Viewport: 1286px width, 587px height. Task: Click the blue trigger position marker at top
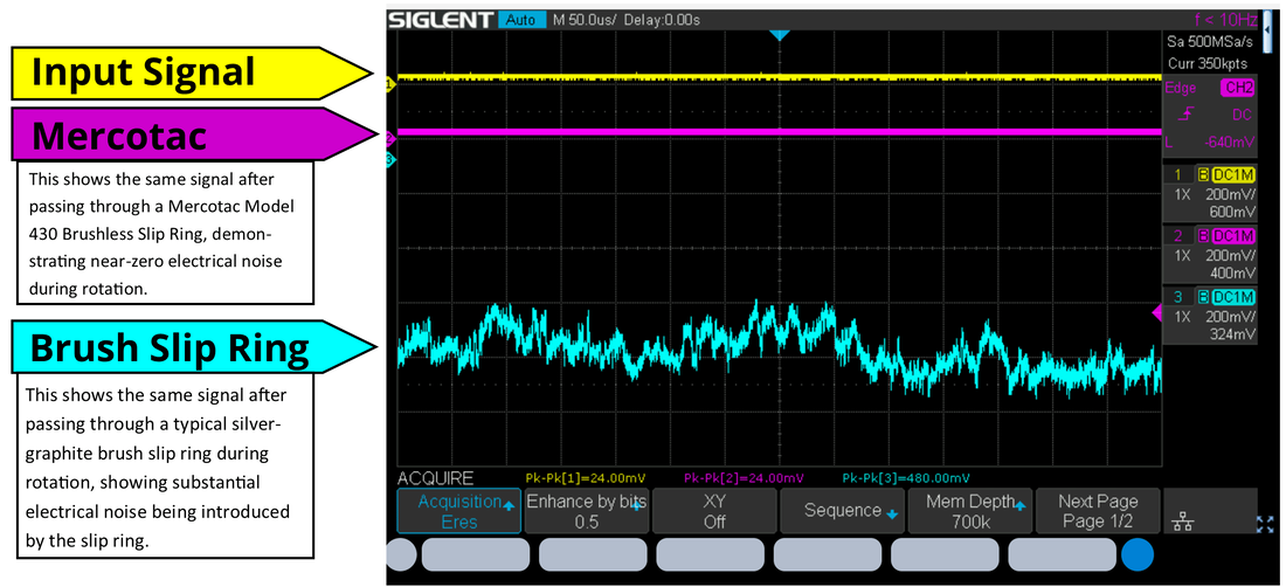pos(780,36)
